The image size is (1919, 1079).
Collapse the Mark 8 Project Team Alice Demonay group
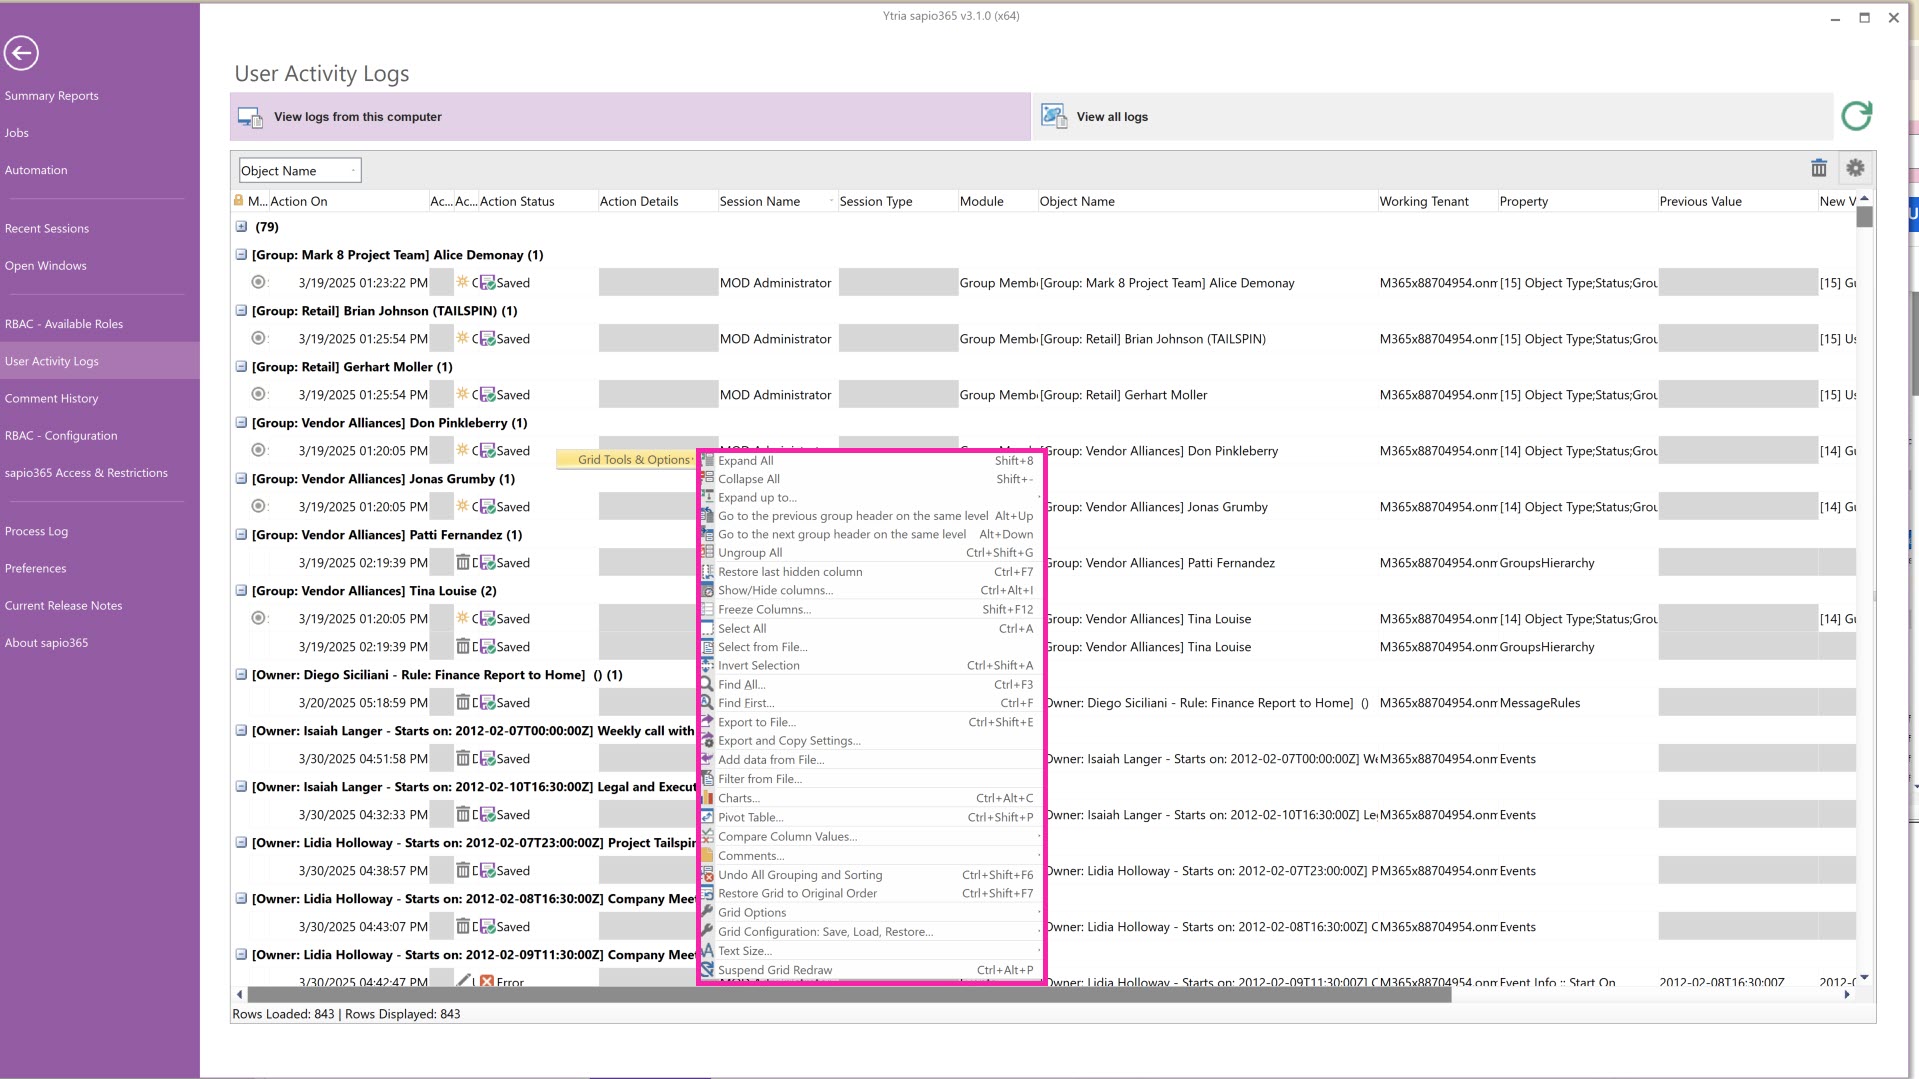pos(241,255)
